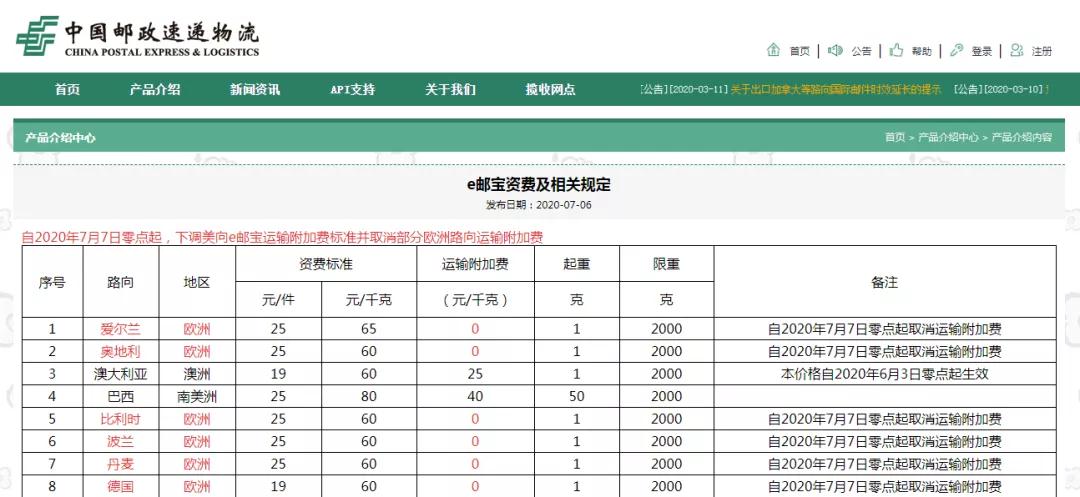Click the 元/千克 sub-header under 资费标准

tap(368, 300)
